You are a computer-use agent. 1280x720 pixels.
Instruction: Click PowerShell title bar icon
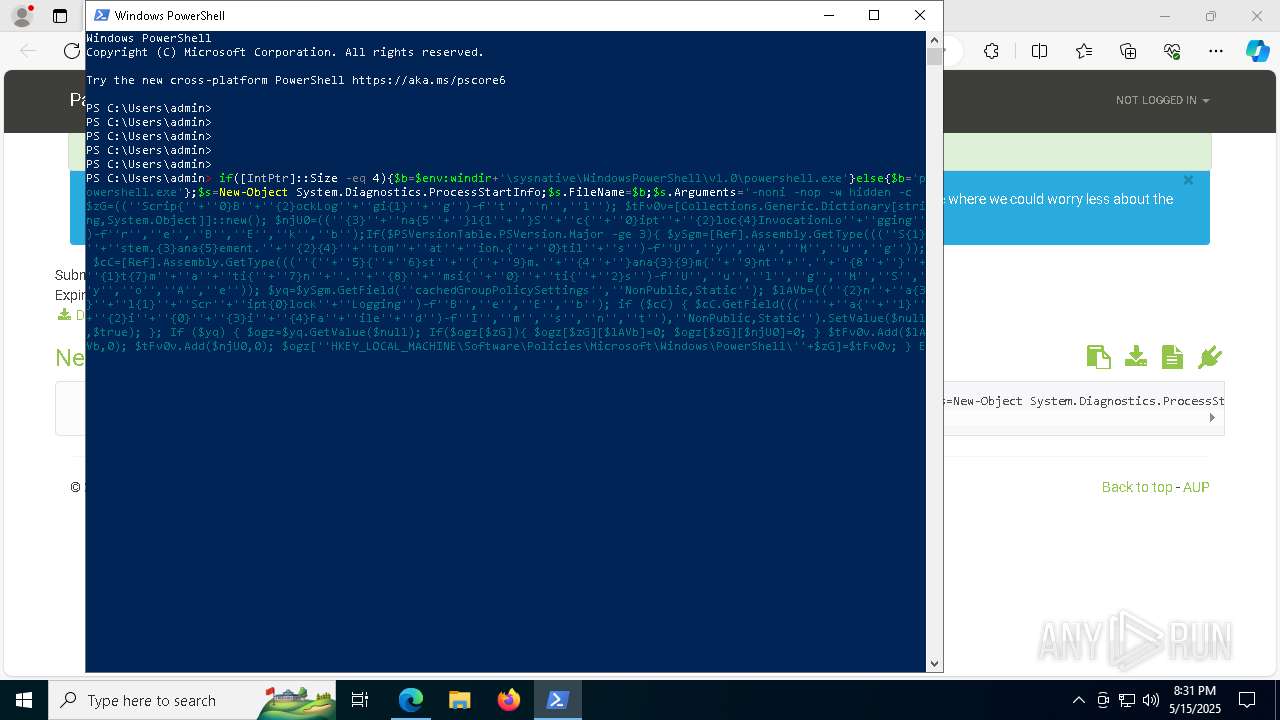(x=101, y=15)
